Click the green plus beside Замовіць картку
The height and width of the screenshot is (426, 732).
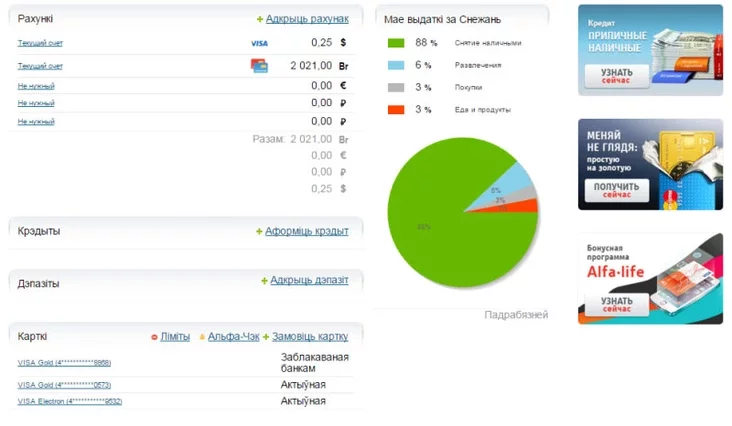pos(266,337)
